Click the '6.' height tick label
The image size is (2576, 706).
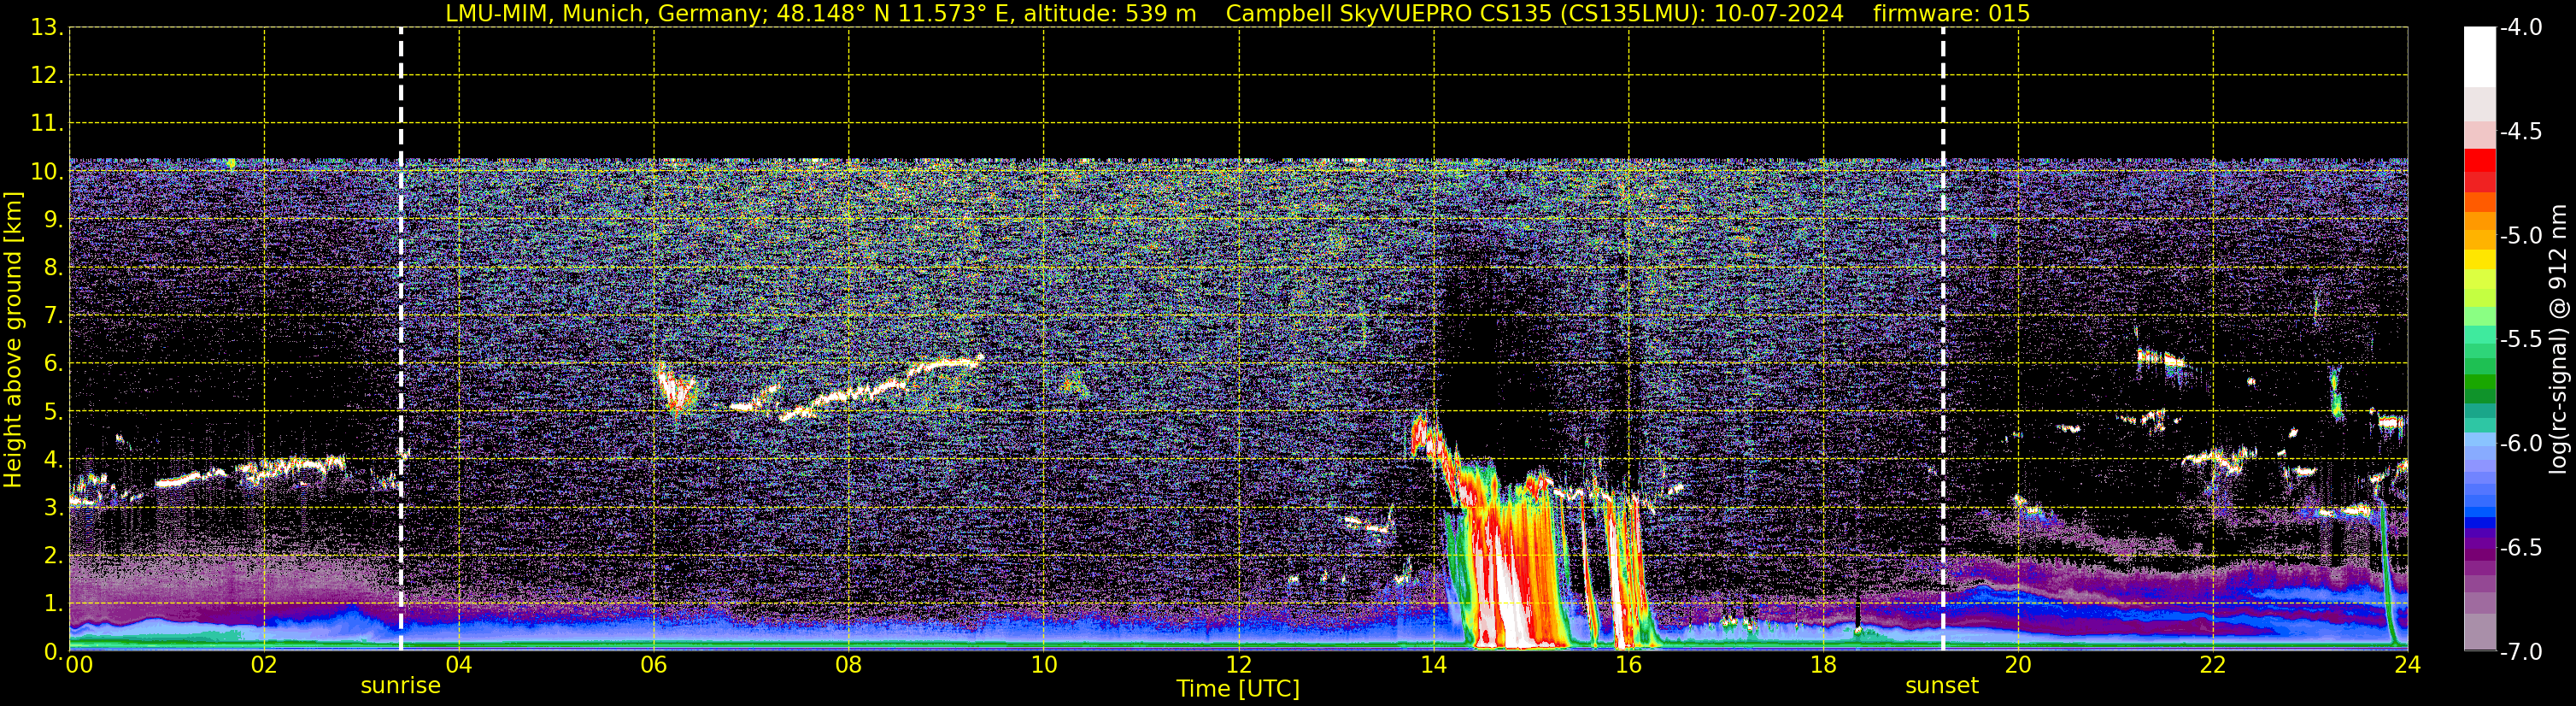pos(53,364)
